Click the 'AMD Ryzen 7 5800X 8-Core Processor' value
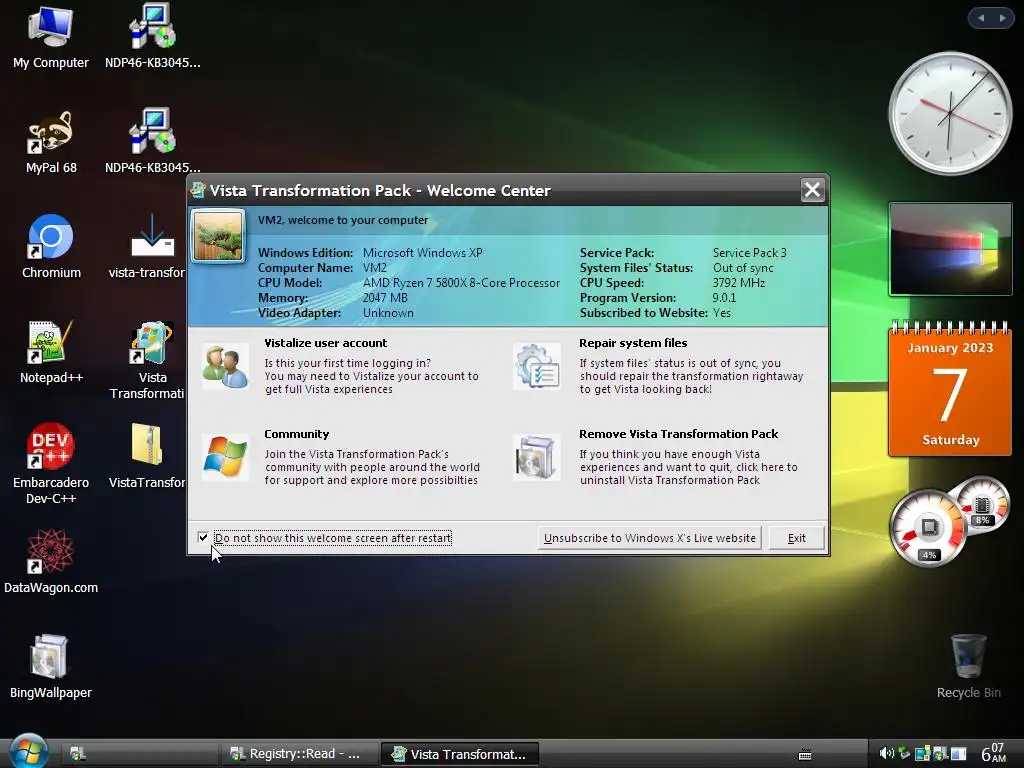This screenshot has width=1024, height=768. point(461,283)
